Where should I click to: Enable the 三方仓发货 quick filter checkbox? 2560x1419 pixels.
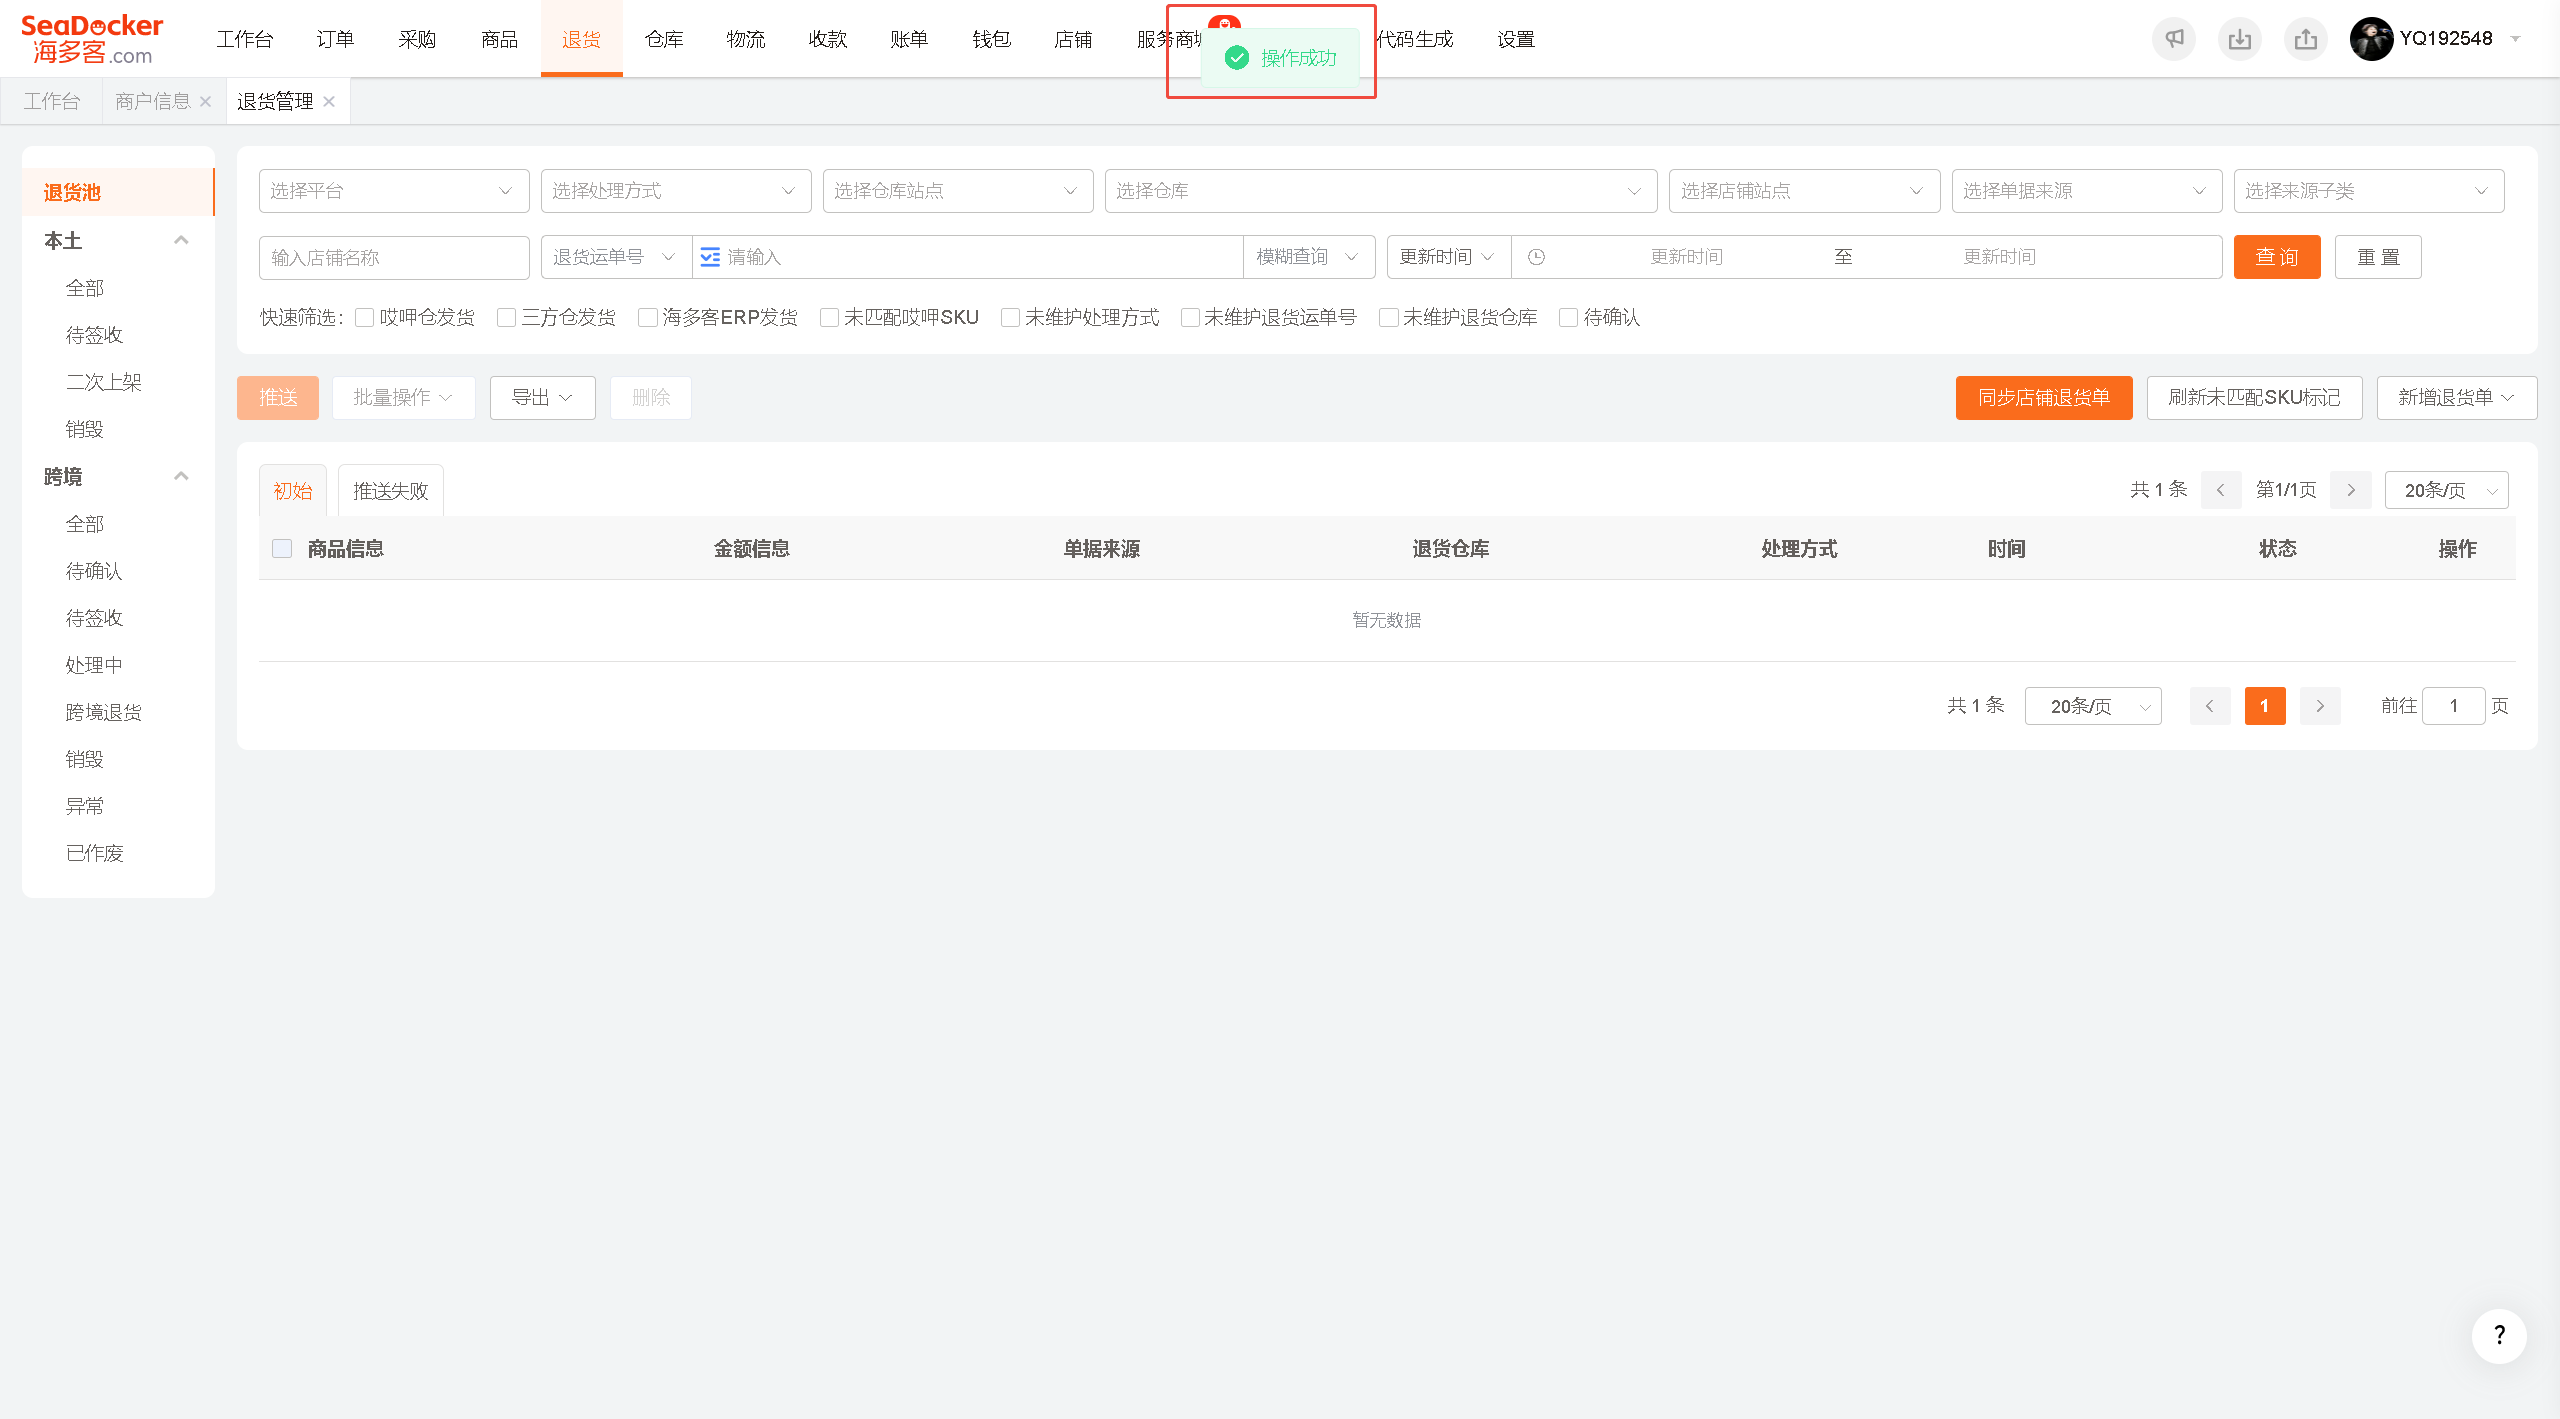pyautogui.click(x=507, y=318)
